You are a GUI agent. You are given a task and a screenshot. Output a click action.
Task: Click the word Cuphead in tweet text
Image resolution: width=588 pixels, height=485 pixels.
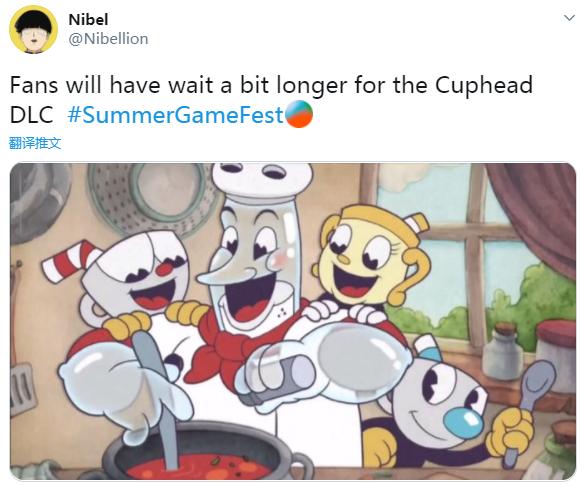(484, 85)
